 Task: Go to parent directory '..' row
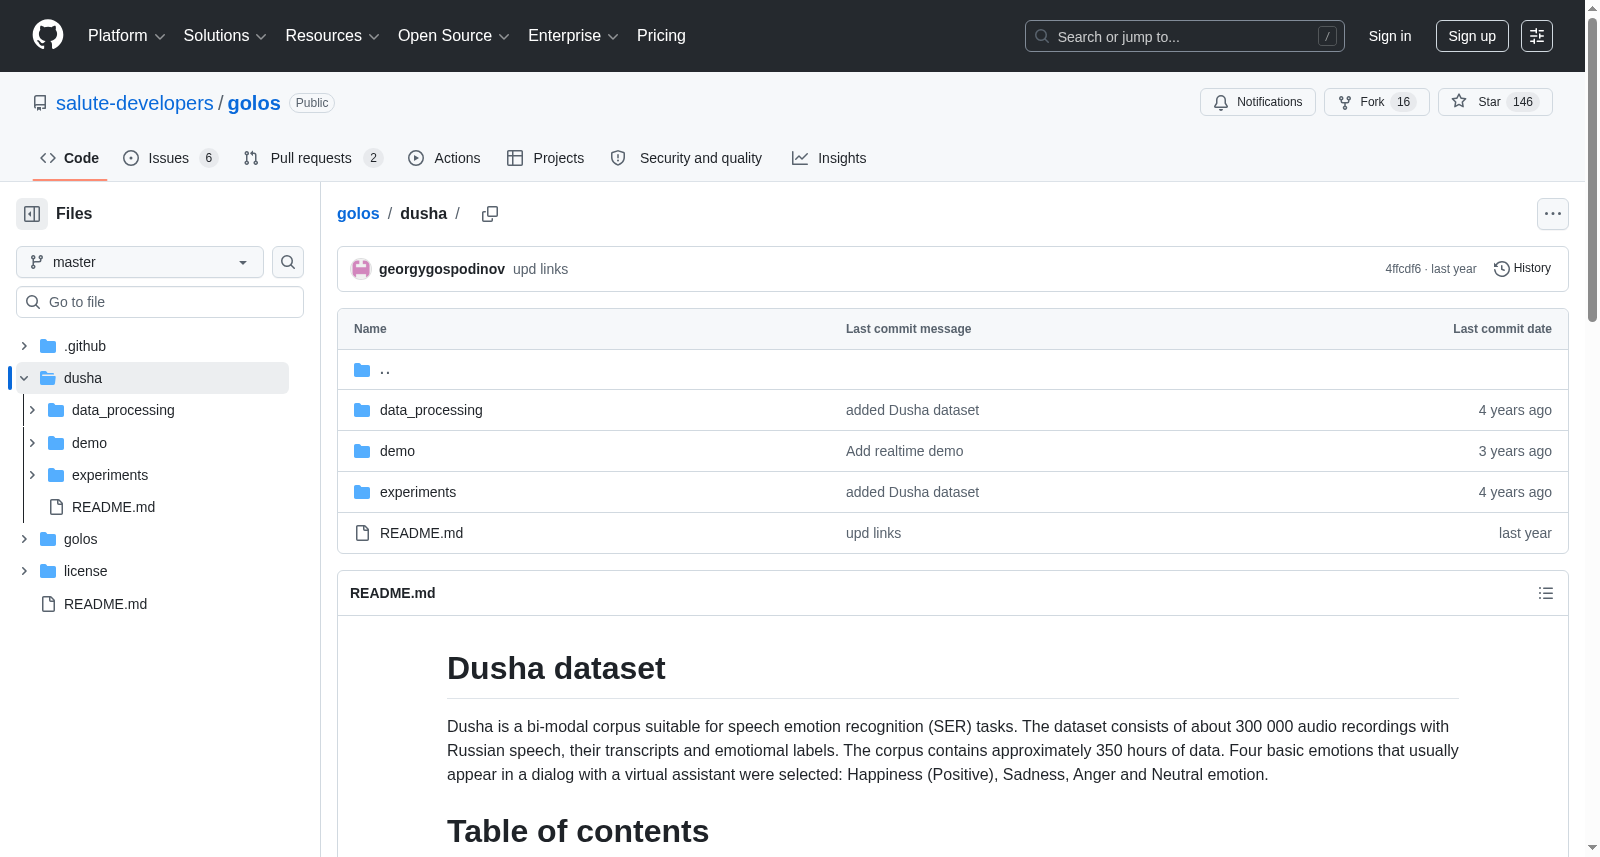[952, 370]
